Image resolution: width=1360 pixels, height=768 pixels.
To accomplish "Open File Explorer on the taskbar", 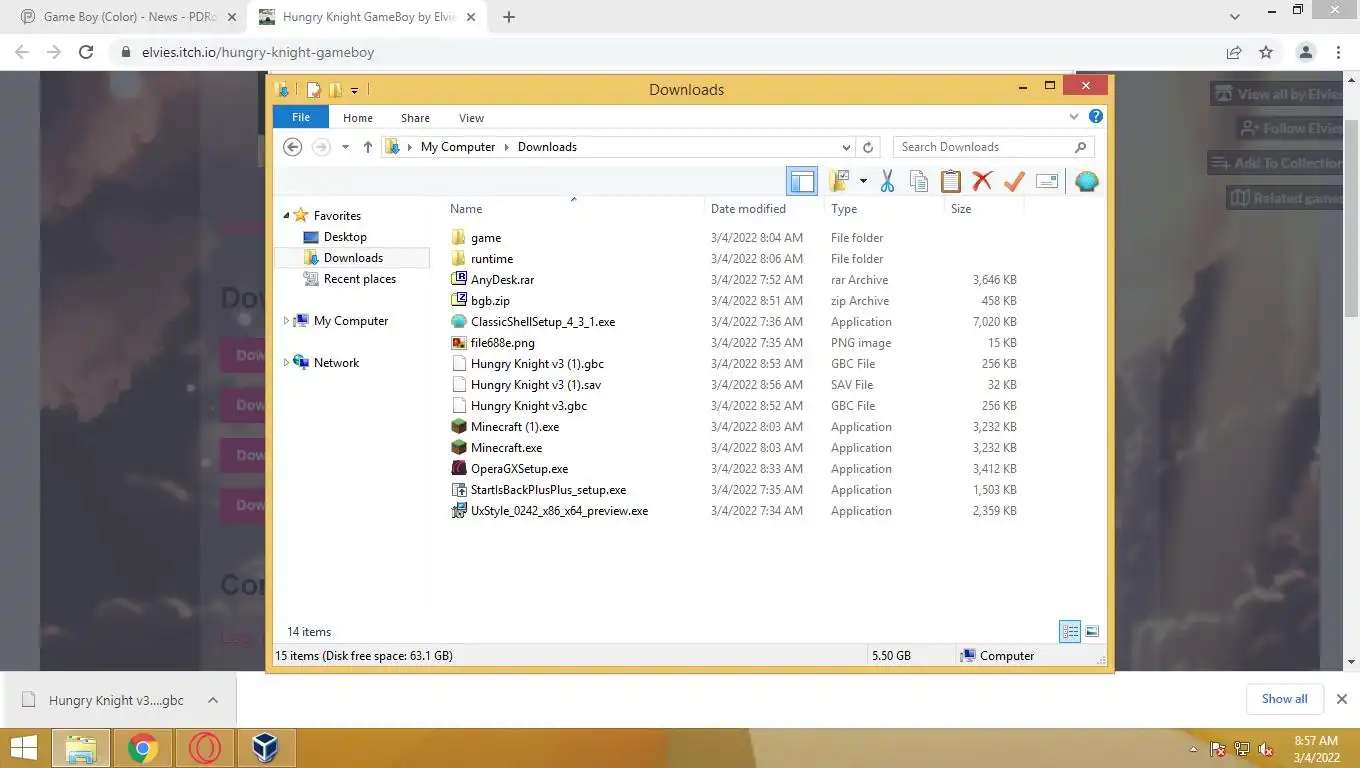I will click(x=81, y=748).
